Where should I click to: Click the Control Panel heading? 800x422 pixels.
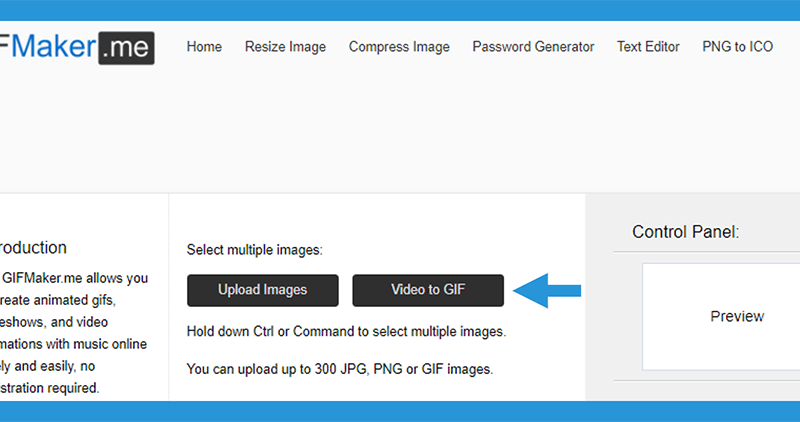tap(685, 232)
